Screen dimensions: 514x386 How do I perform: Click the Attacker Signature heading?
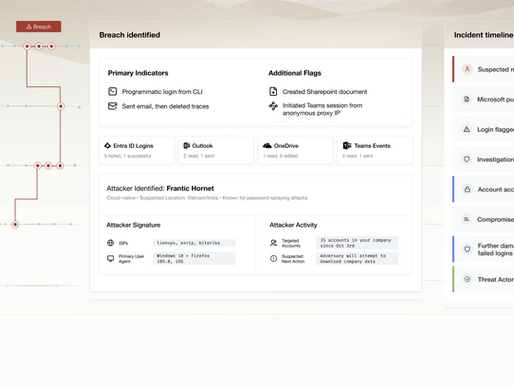[x=133, y=225]
